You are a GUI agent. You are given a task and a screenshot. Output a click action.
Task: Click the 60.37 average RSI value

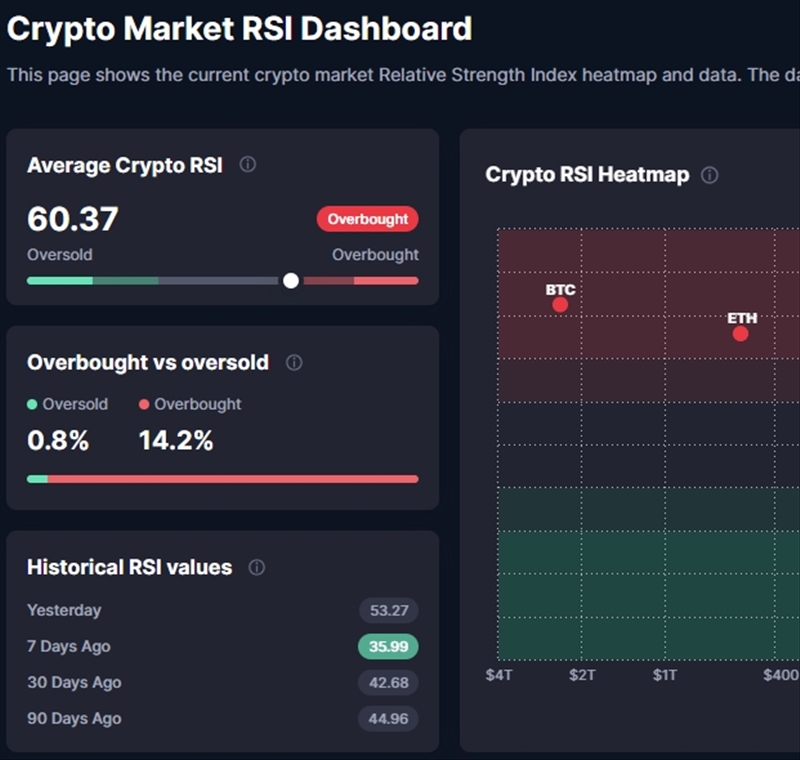pos(72,219)
